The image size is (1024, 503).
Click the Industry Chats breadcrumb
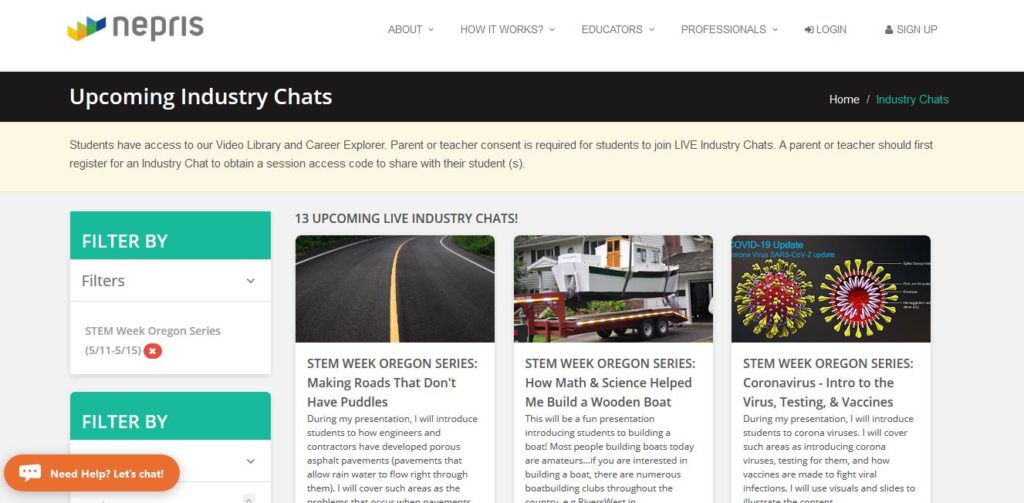912,99
